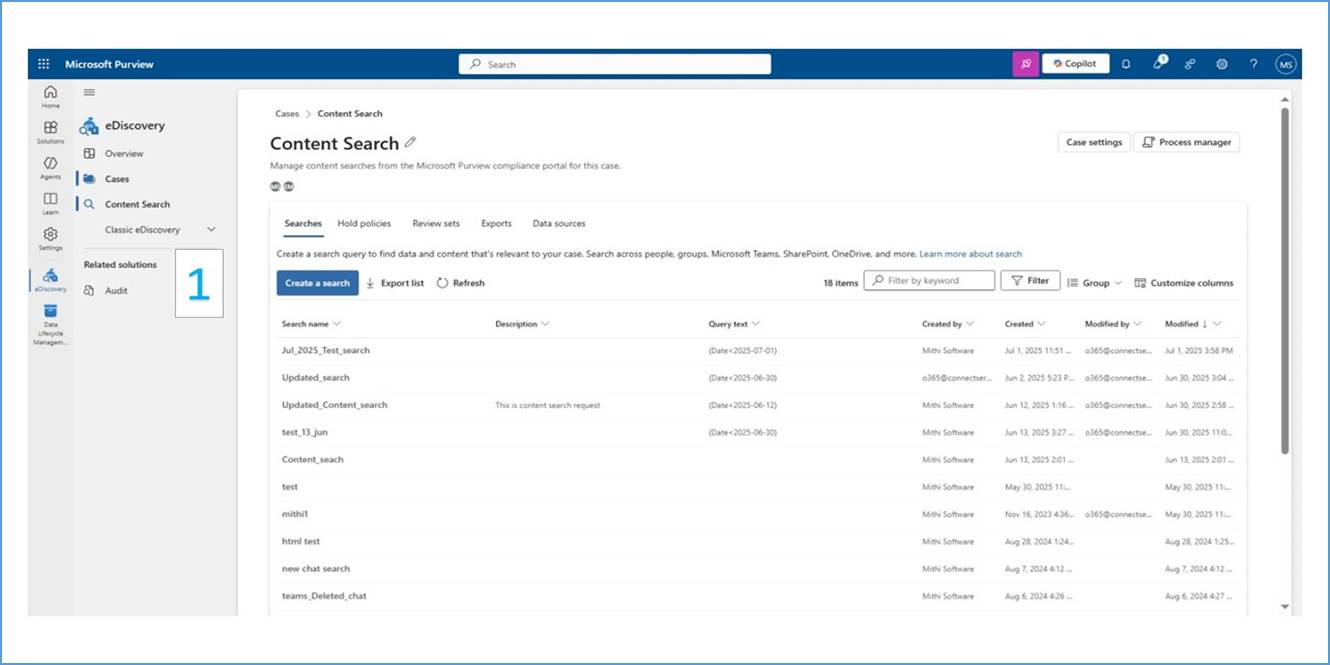Switch to the Exports tab
Viewport: 1330px width, 665px height.
[496, 223]
